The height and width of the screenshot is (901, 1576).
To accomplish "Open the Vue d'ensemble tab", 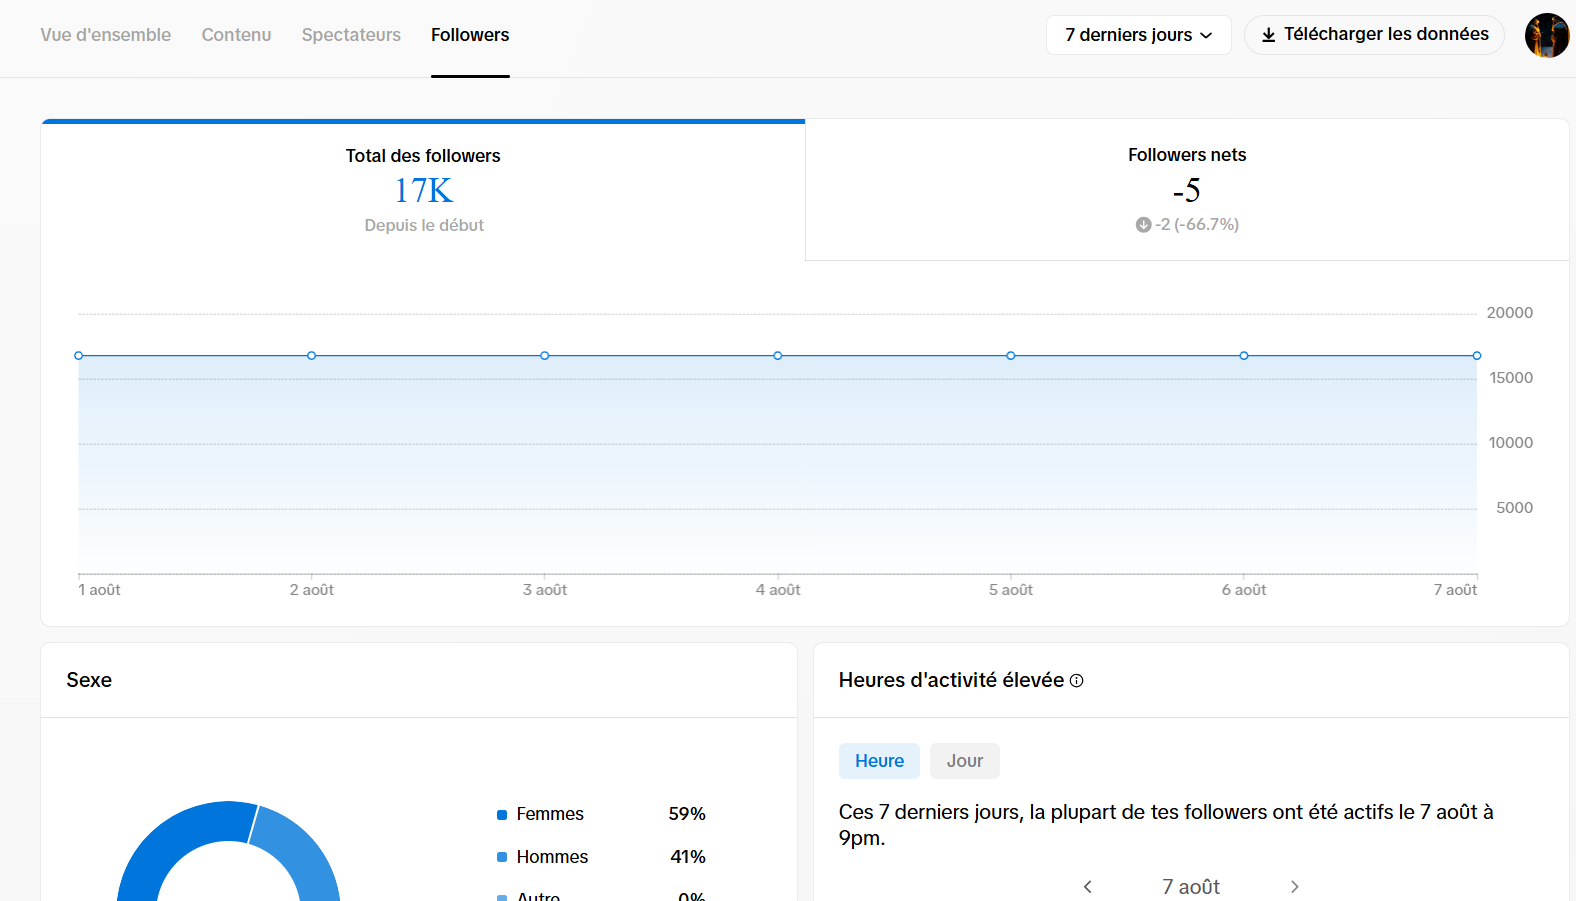I will tap(106, 35).
